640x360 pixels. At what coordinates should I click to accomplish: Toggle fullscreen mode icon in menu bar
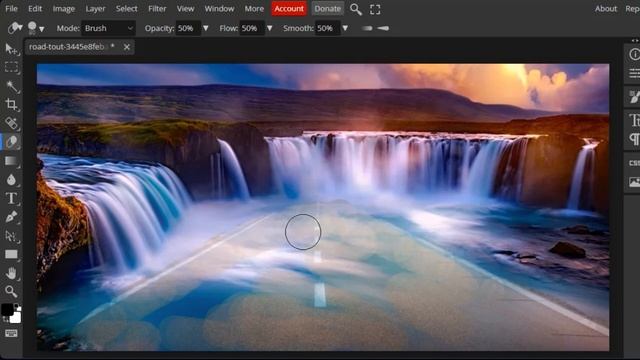click(375, 9)
